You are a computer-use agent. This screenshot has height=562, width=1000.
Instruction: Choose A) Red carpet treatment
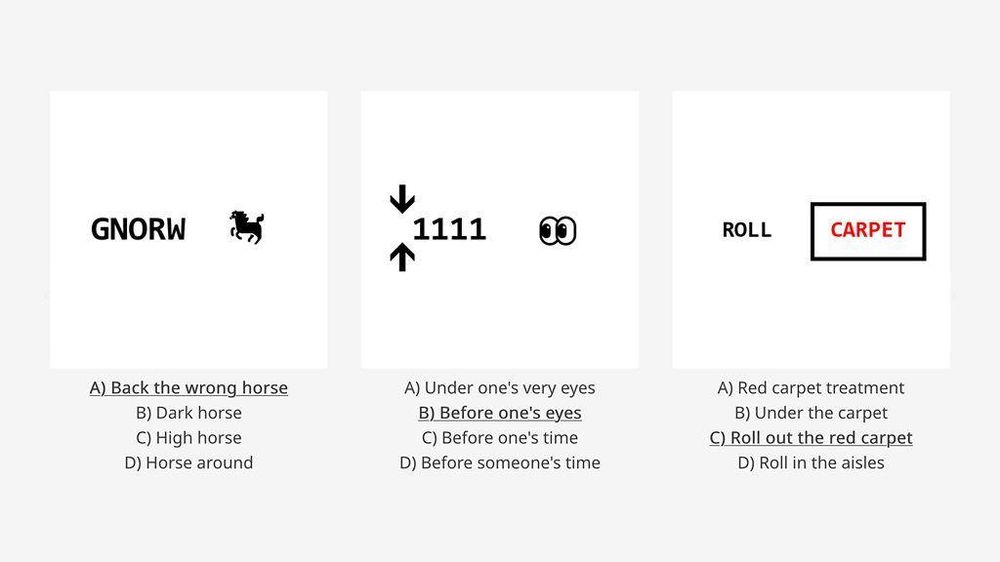pos(811,388)
